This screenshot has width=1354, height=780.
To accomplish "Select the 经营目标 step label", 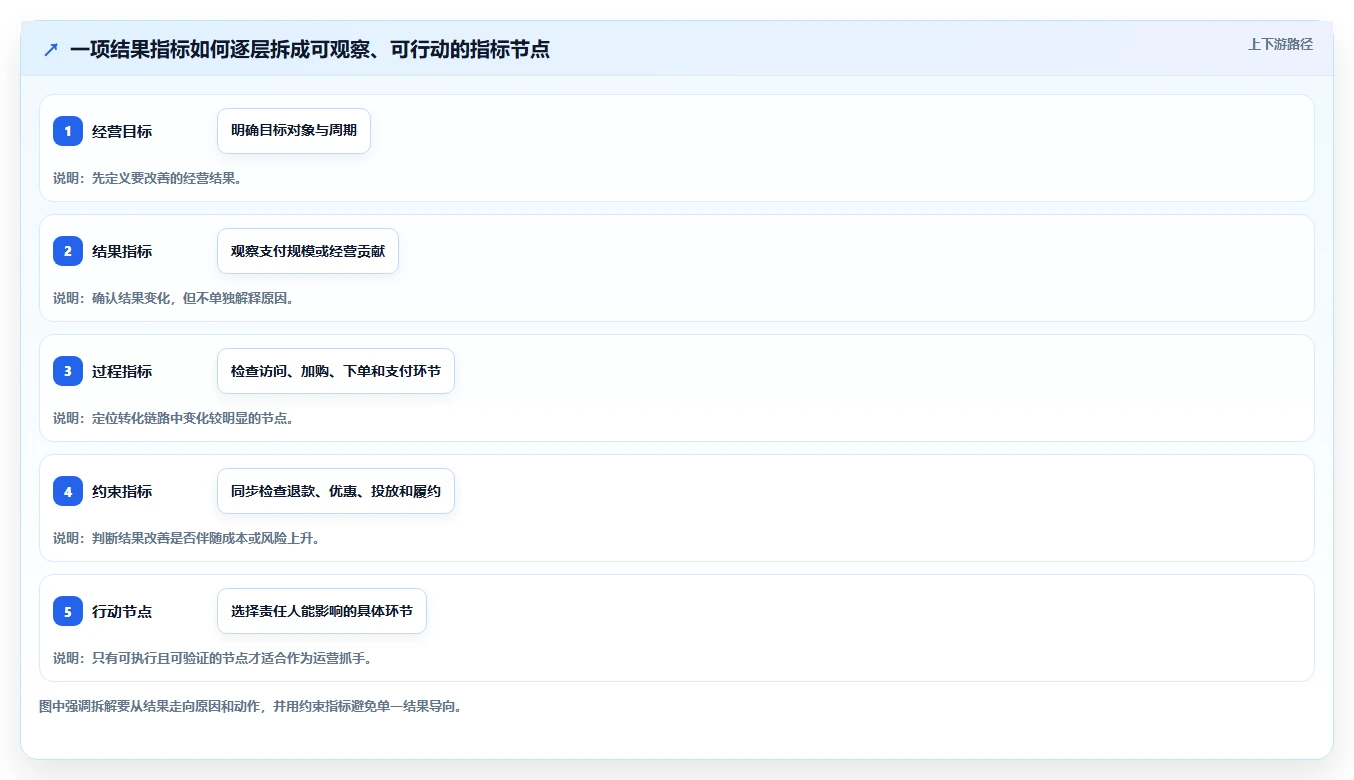I will pos(122,131).
